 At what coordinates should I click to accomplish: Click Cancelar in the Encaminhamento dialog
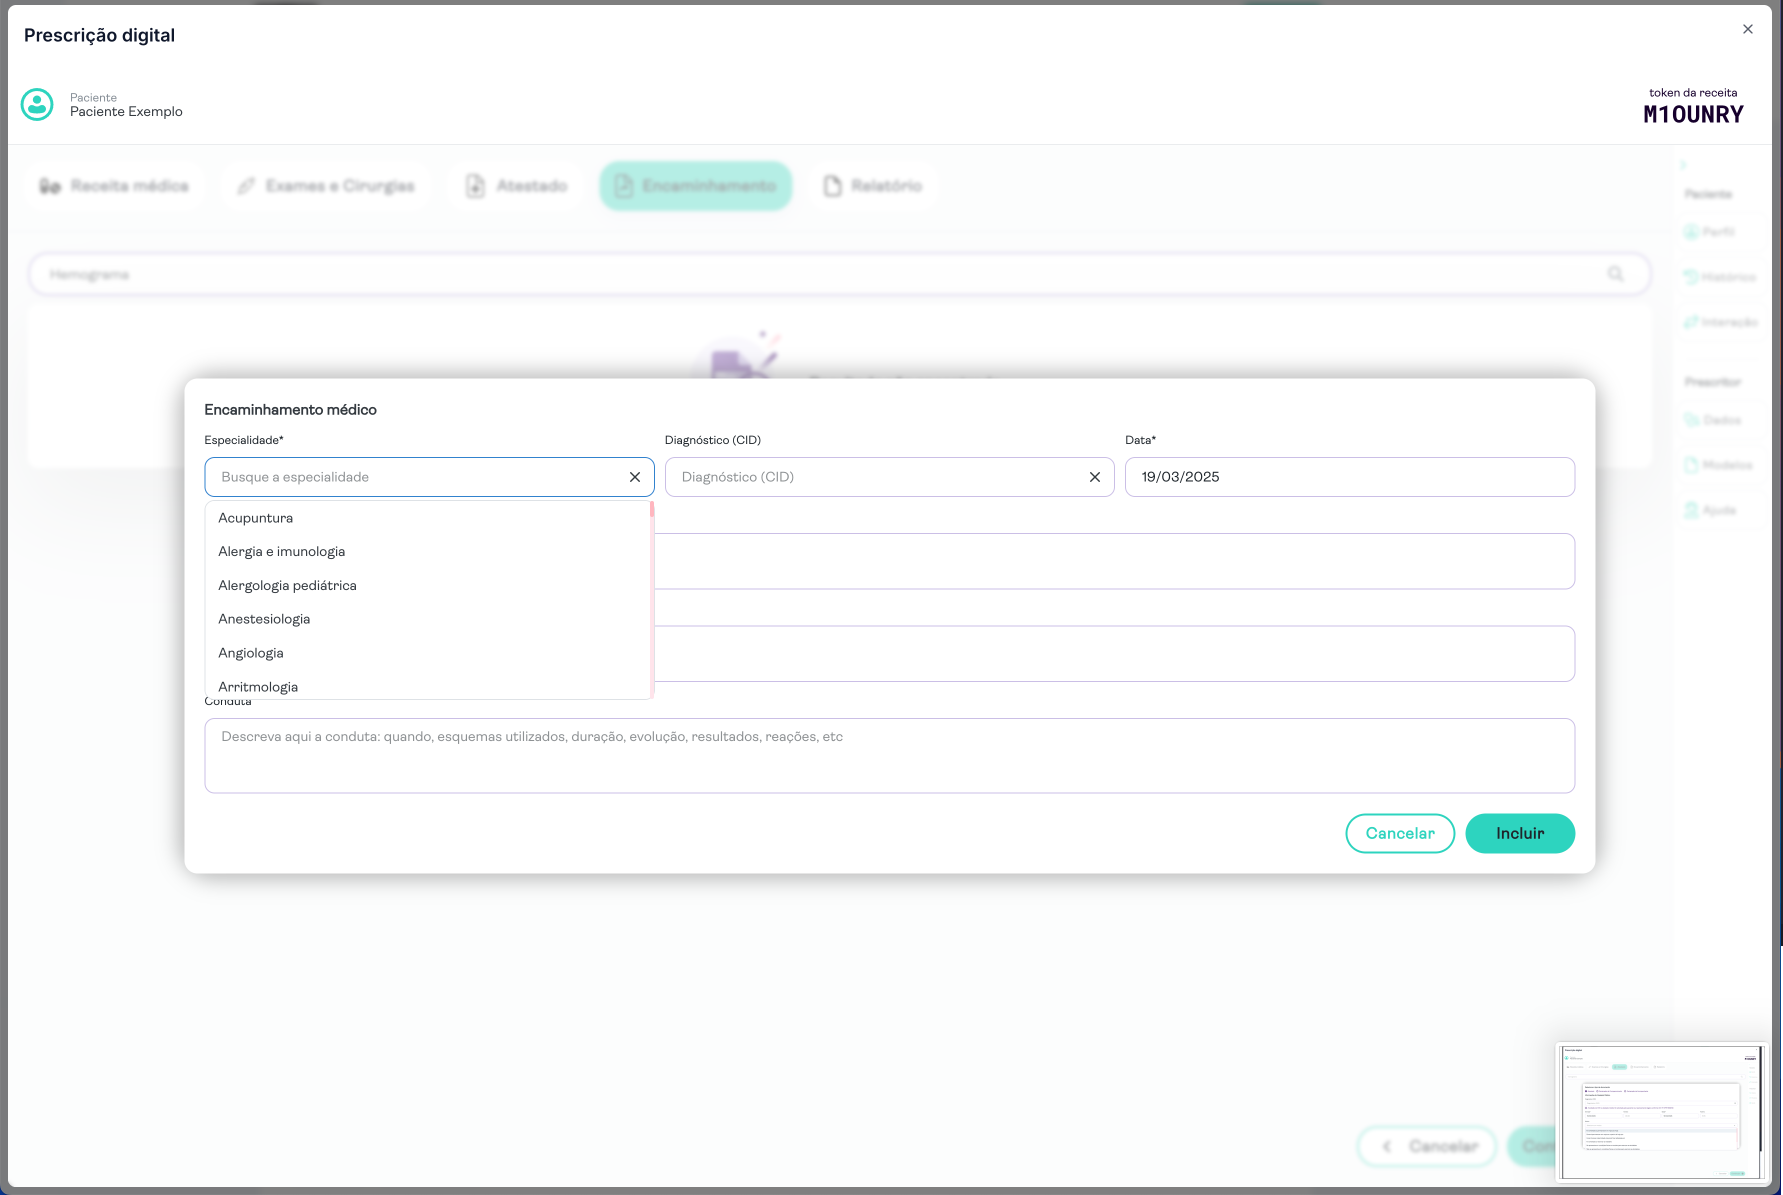click(x=1399, y=833)
